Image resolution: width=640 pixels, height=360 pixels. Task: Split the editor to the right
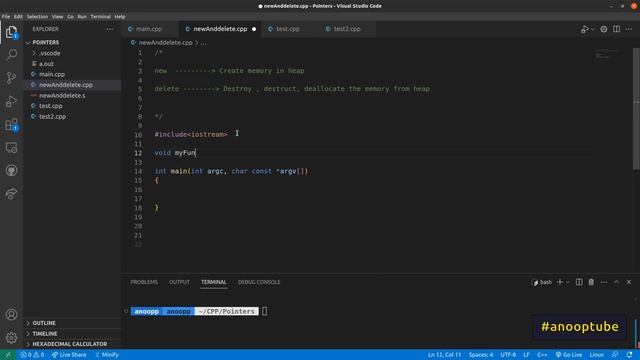[x=616, y=29]
